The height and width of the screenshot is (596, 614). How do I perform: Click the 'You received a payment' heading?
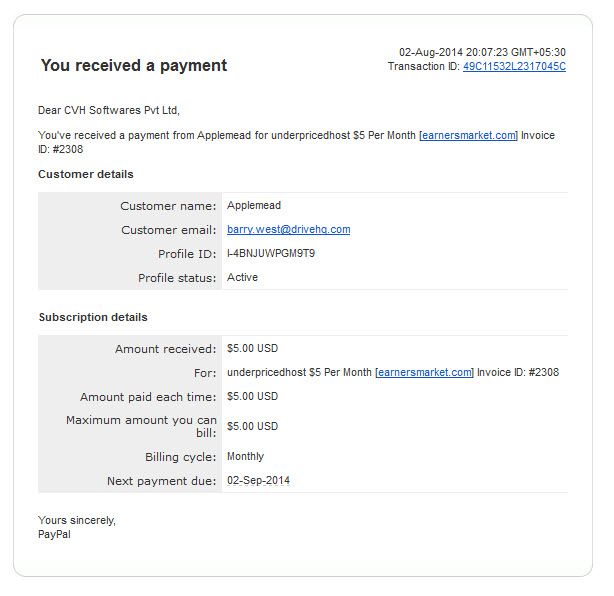click(x=134, y=65)
